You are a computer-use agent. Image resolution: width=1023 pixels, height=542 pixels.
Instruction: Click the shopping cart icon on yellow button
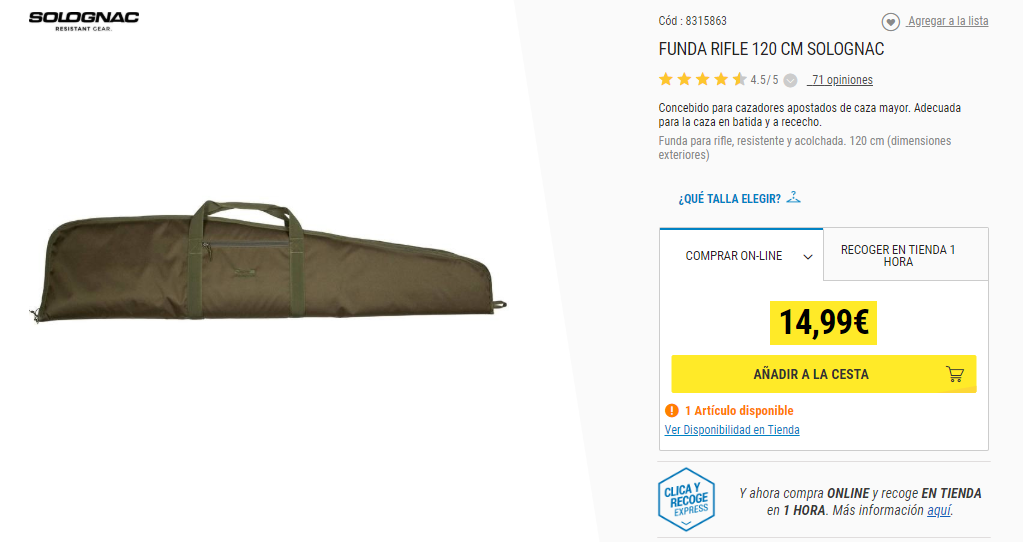954,374
